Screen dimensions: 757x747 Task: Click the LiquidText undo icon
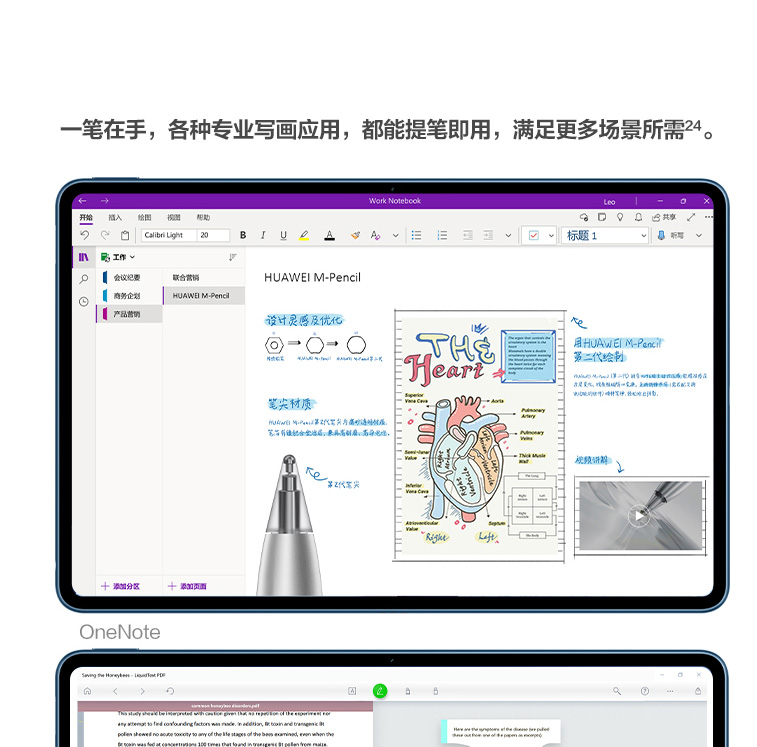pos(170,691)
